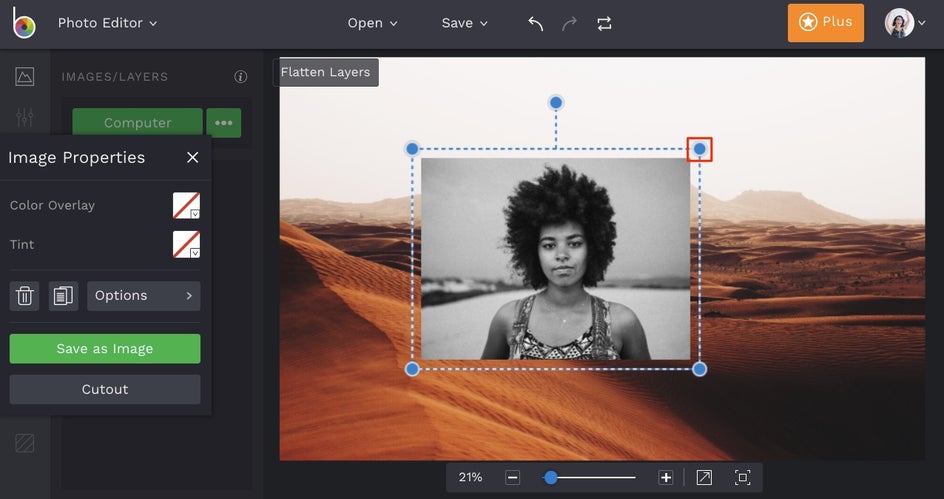Open the Save menu

(x=464, y=23)
